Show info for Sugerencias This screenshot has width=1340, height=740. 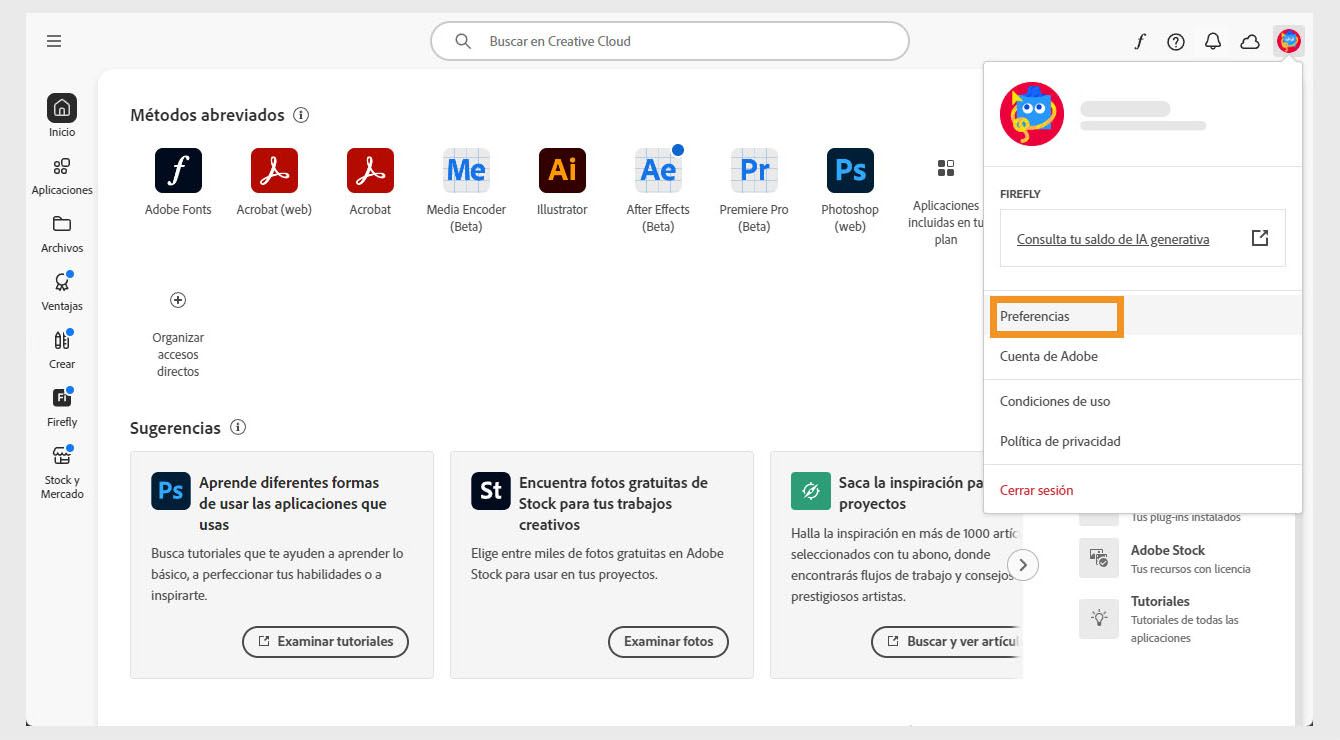(238, 427)
